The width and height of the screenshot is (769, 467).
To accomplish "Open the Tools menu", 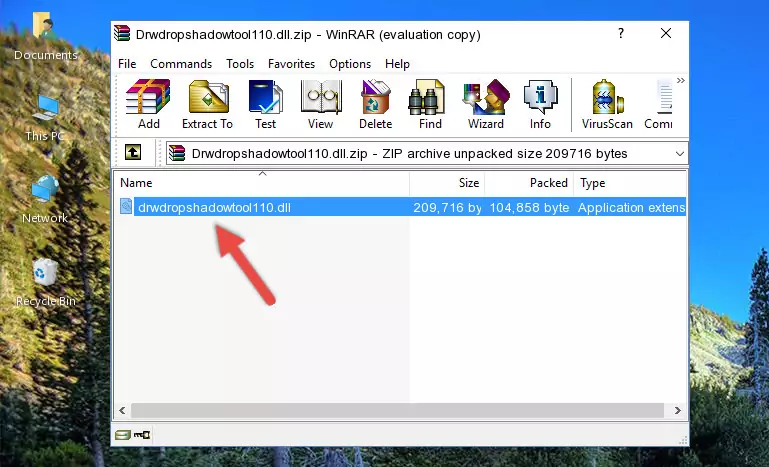I will [240, 64].
